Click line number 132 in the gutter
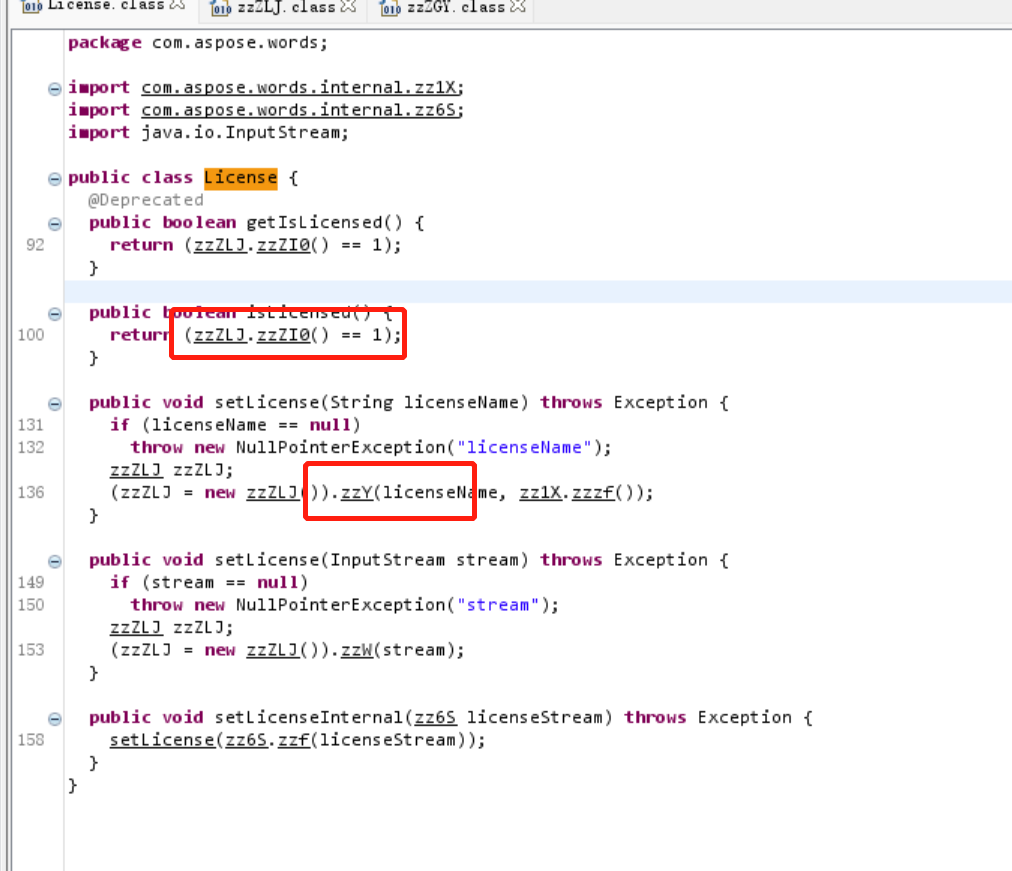The width and height of the screenshot is (1012, 871). (x=31, y=448)
